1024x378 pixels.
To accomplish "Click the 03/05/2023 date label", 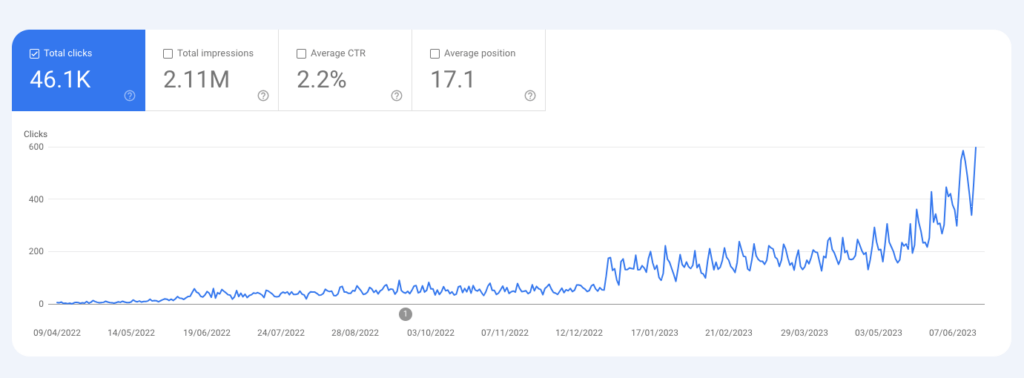I will click(878, 332).
